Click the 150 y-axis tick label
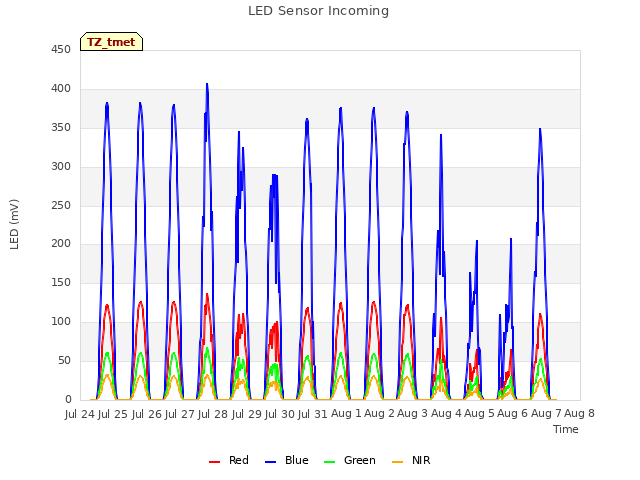Viewport: 640px width, 480px height. click(61, 282)
